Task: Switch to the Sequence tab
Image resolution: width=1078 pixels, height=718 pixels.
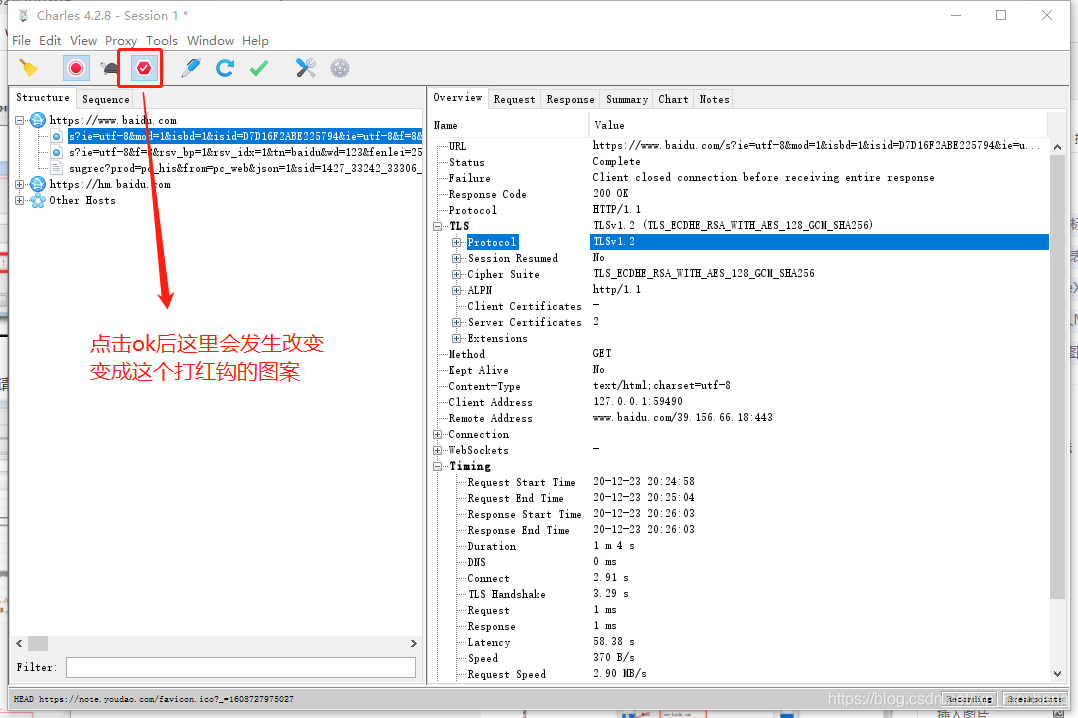Action: coord(106,99)
